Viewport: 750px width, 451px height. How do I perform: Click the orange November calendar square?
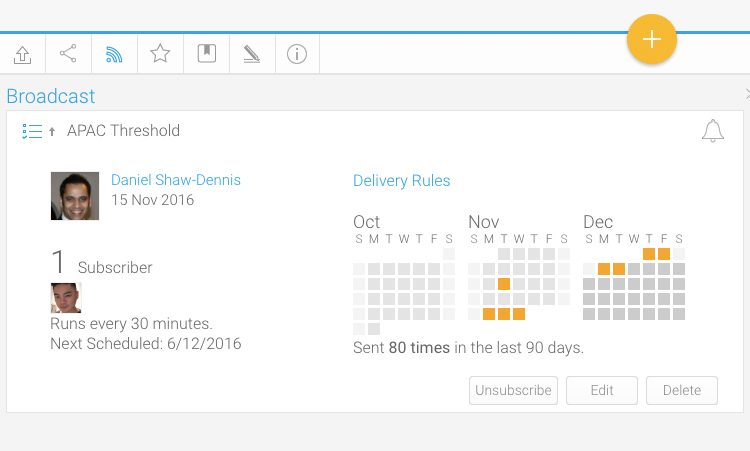pos(504,284)
